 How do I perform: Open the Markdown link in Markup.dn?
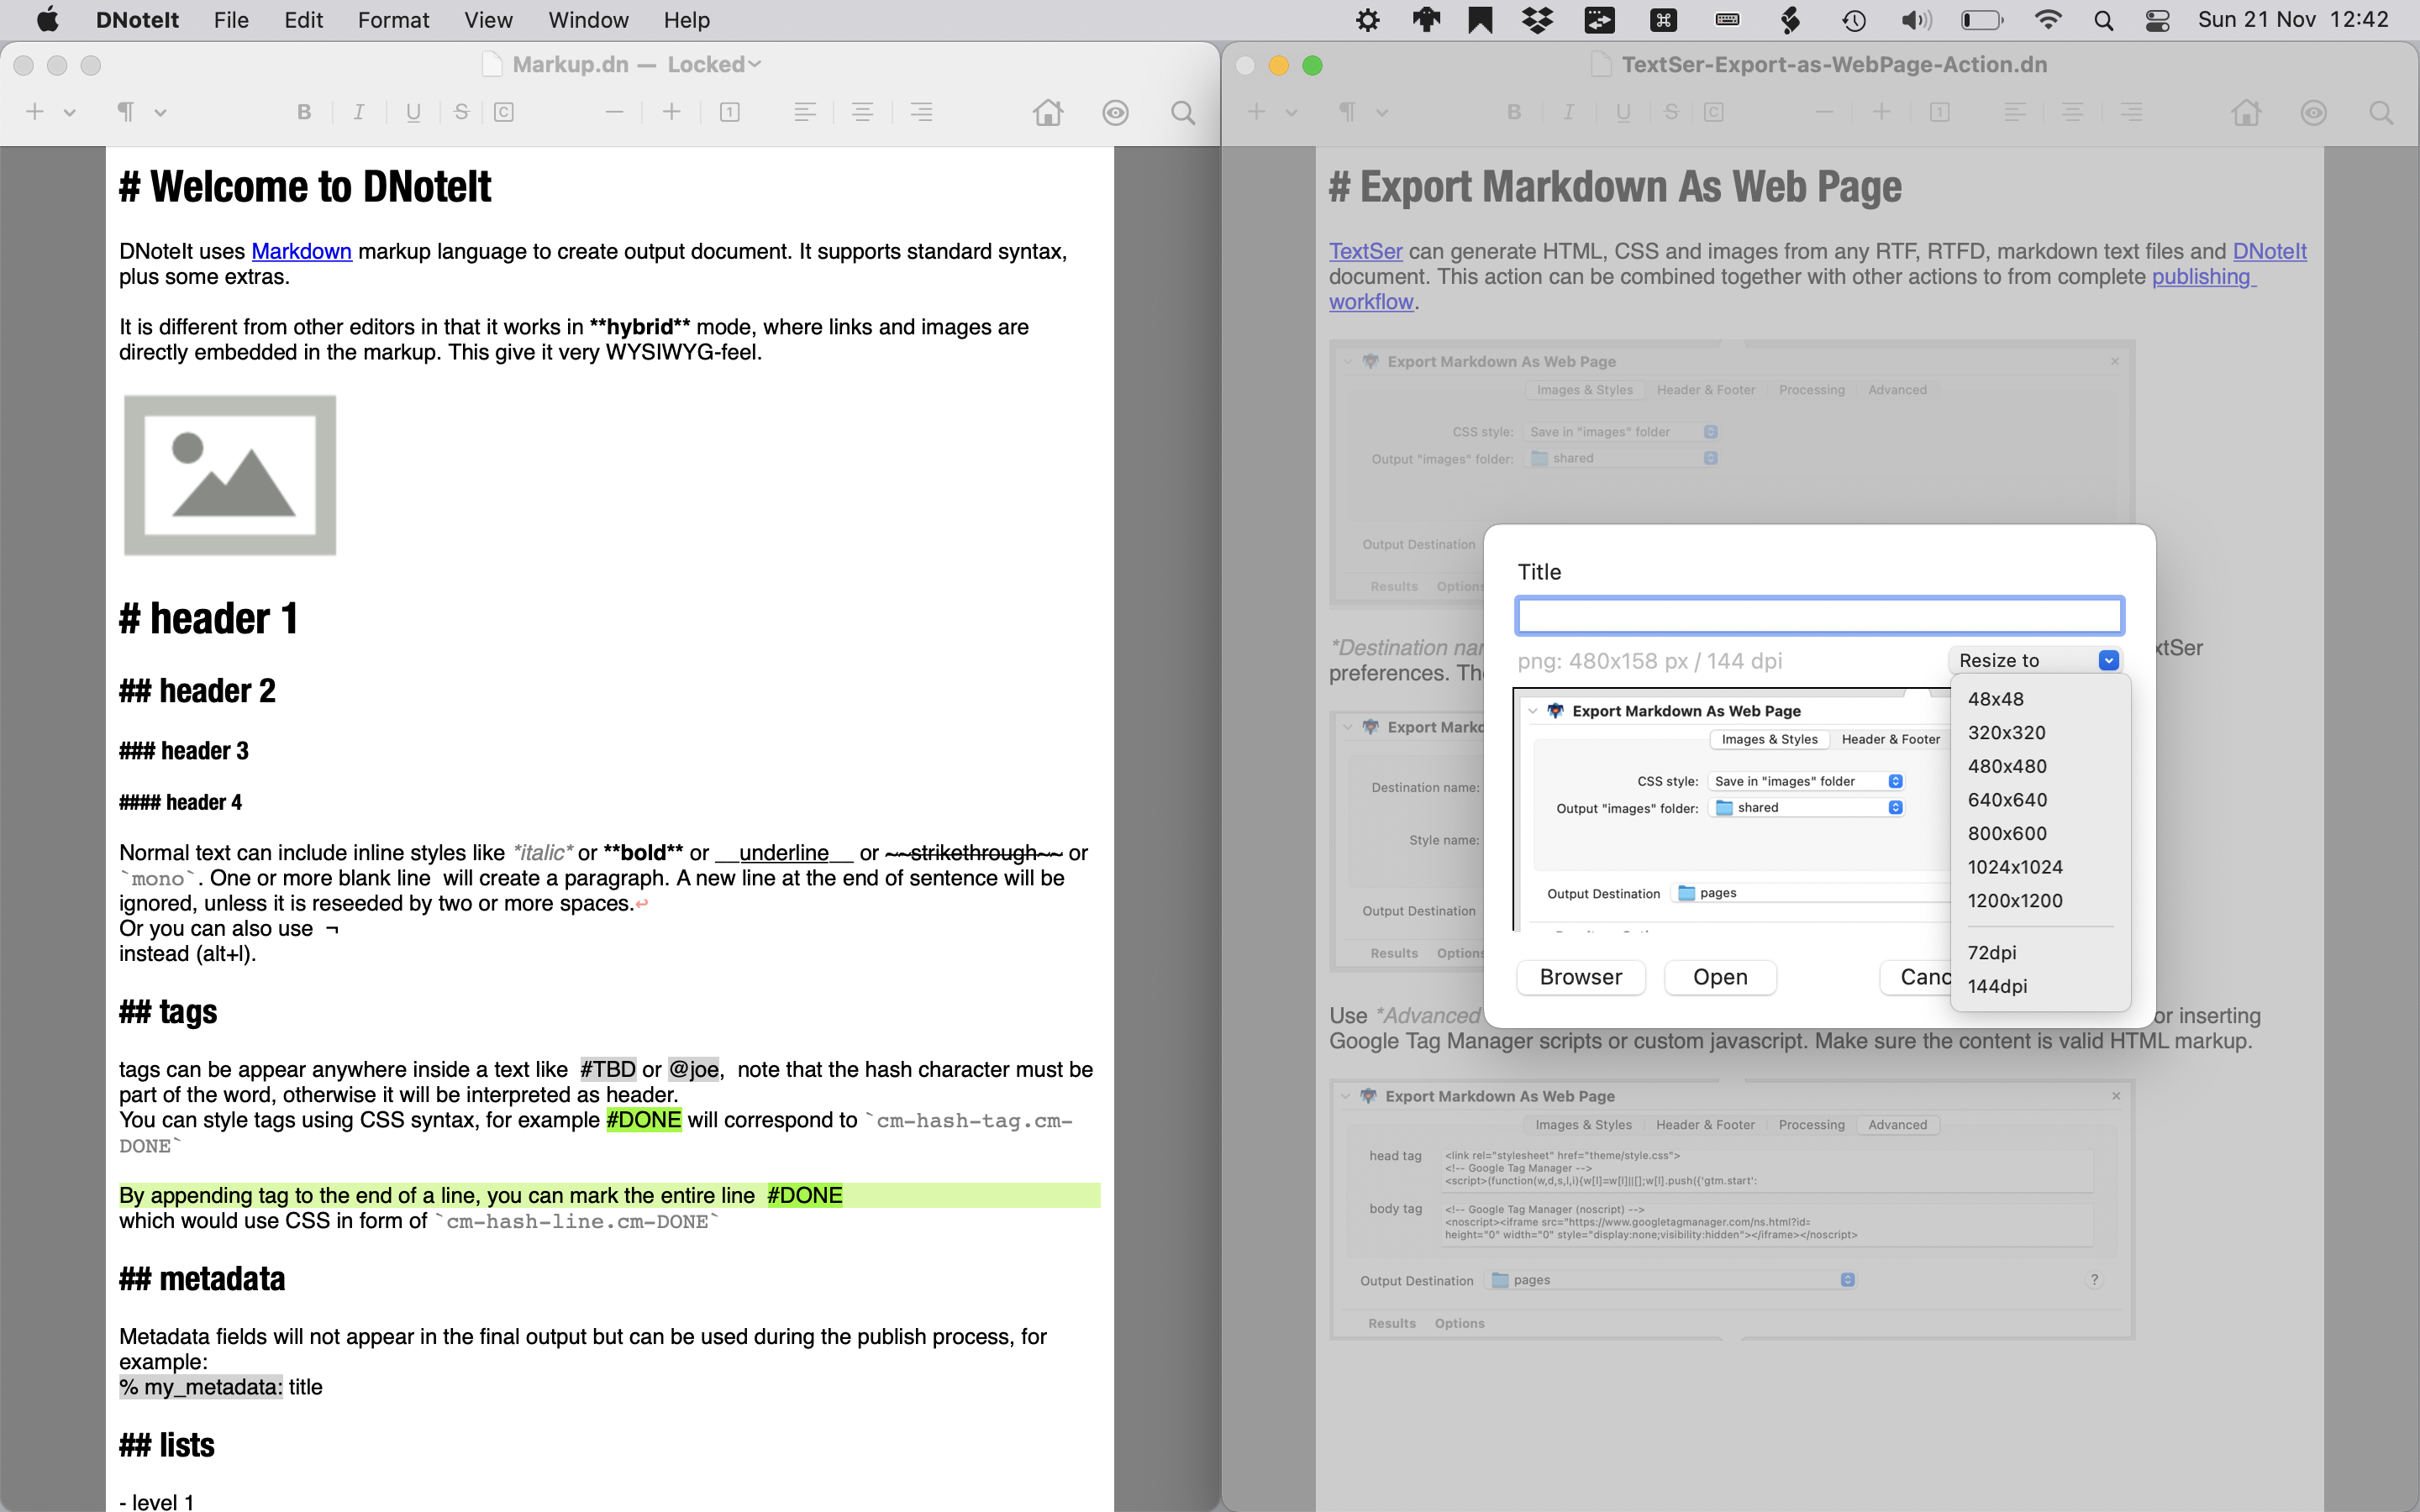point(301,251)
